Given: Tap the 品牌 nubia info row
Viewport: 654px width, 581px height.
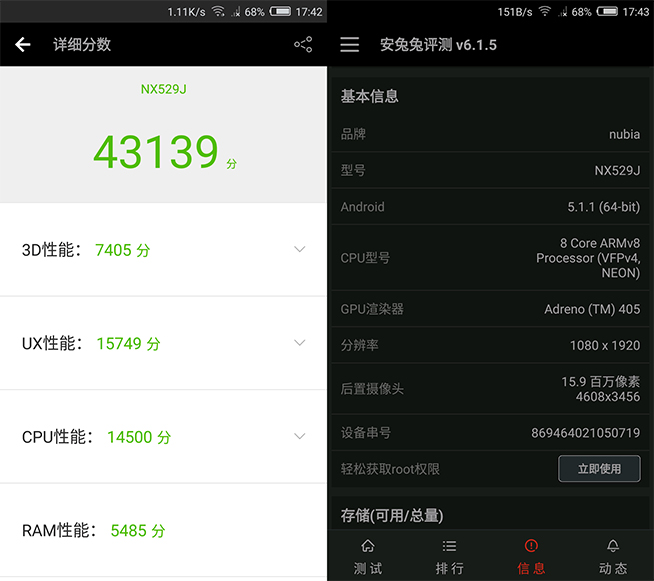Looking at the screenshot, I should point(490,134).
